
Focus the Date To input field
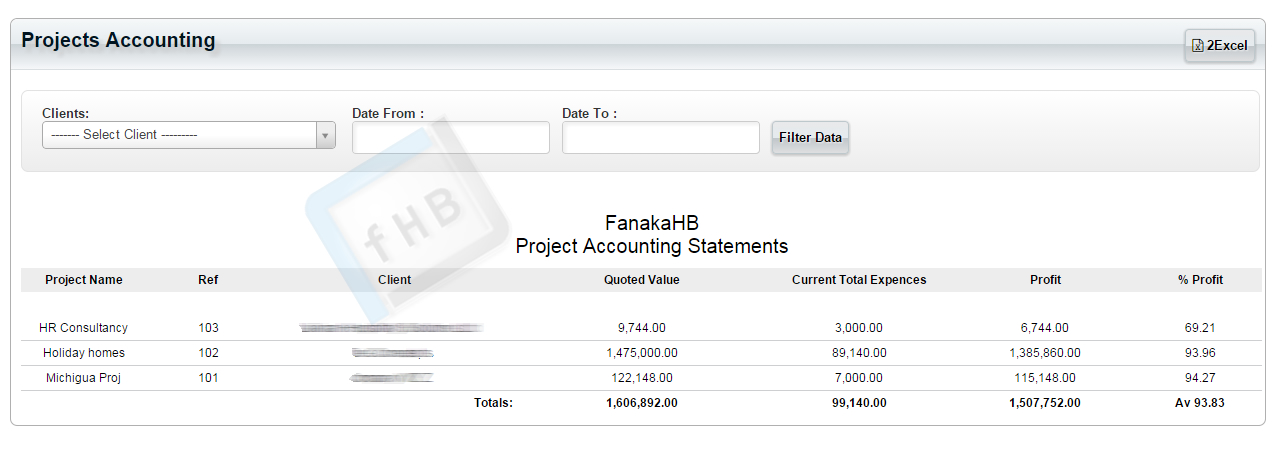coord(661,138)
